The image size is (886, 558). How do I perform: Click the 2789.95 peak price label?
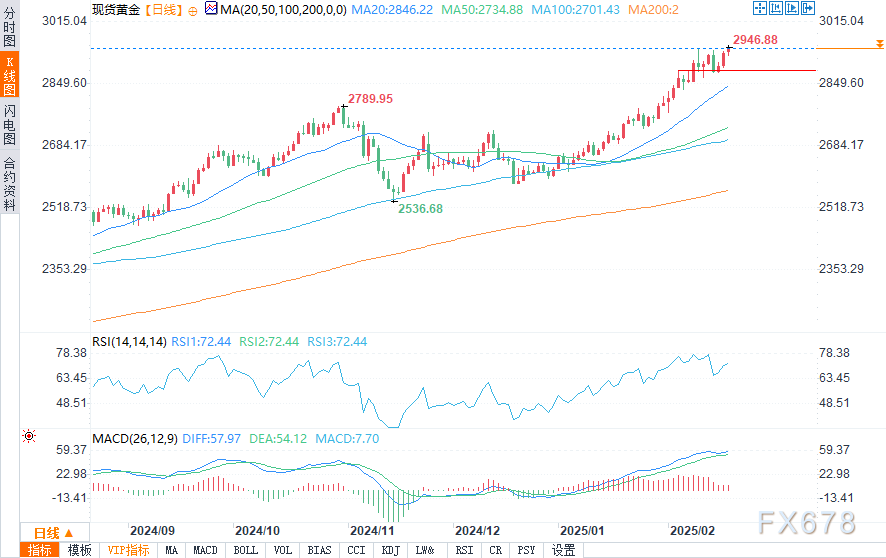click(370, 99)
